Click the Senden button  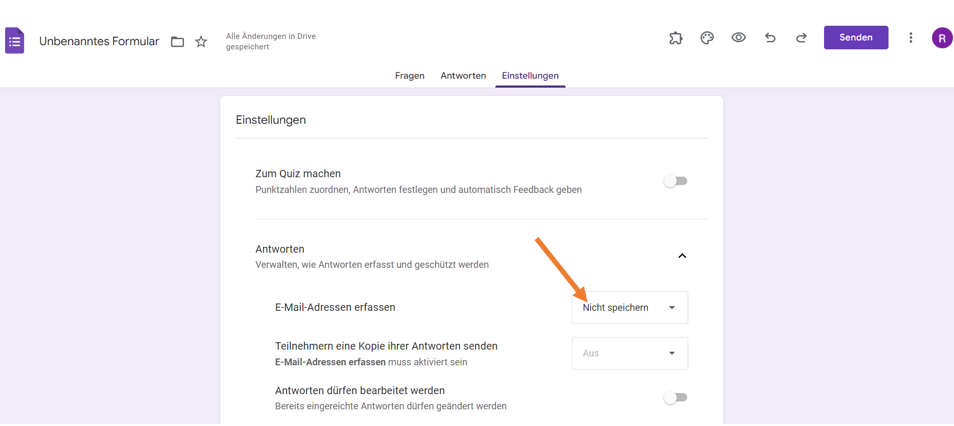[856, 38]
